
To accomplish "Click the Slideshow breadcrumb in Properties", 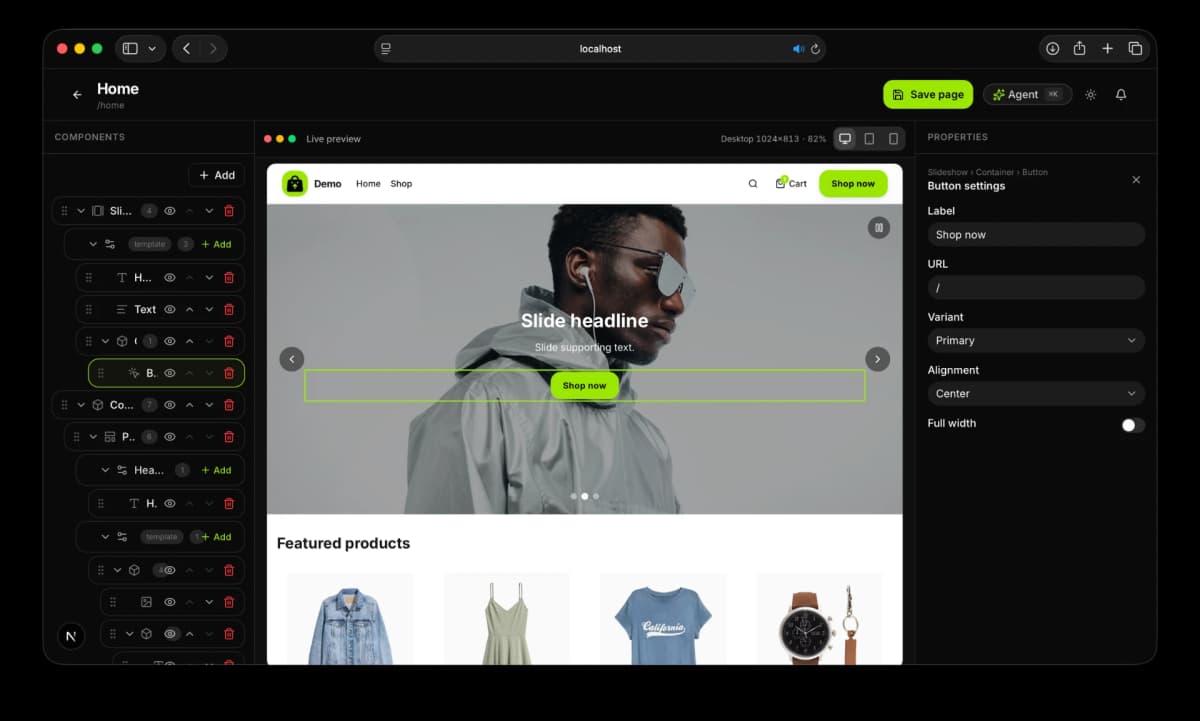I will tap(948, 172).
